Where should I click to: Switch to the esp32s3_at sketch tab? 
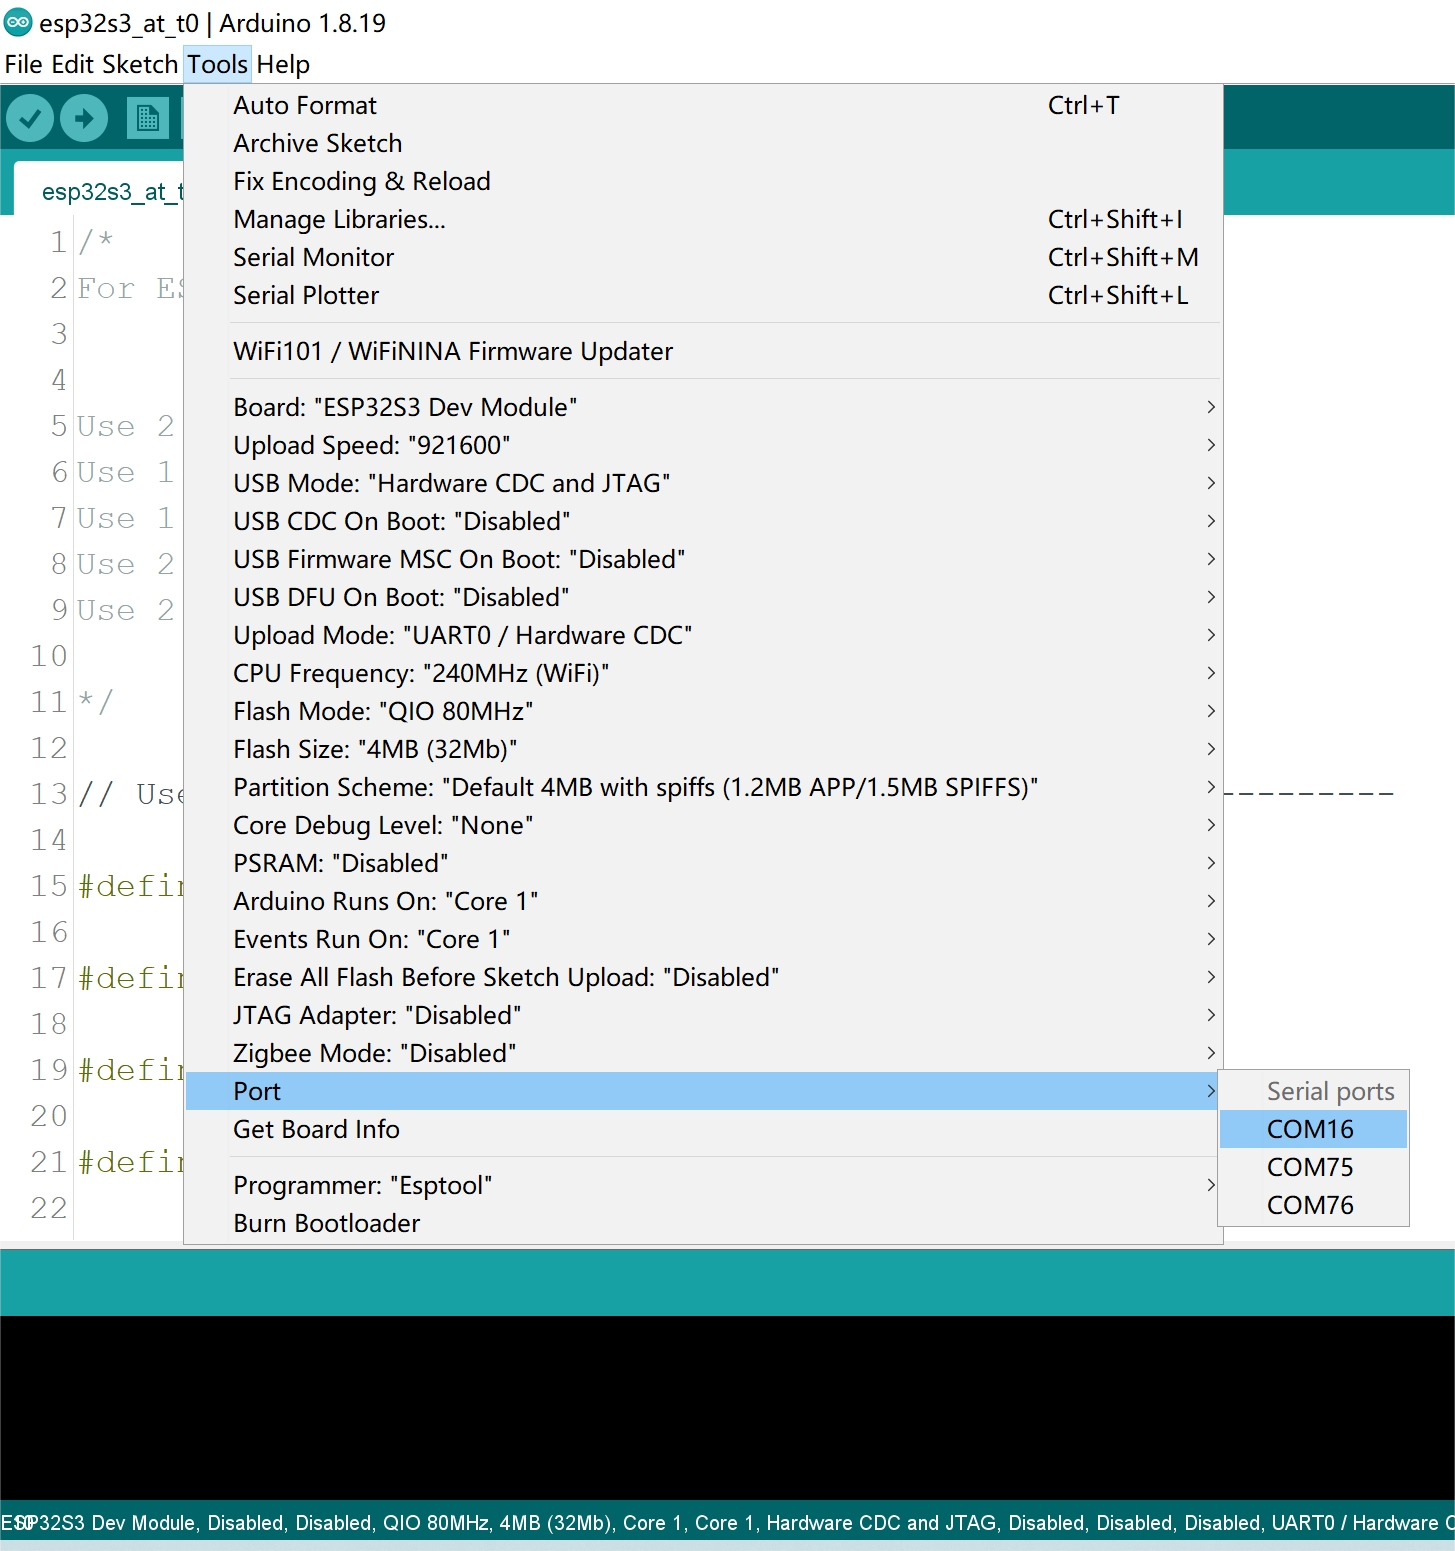[99, 191]
